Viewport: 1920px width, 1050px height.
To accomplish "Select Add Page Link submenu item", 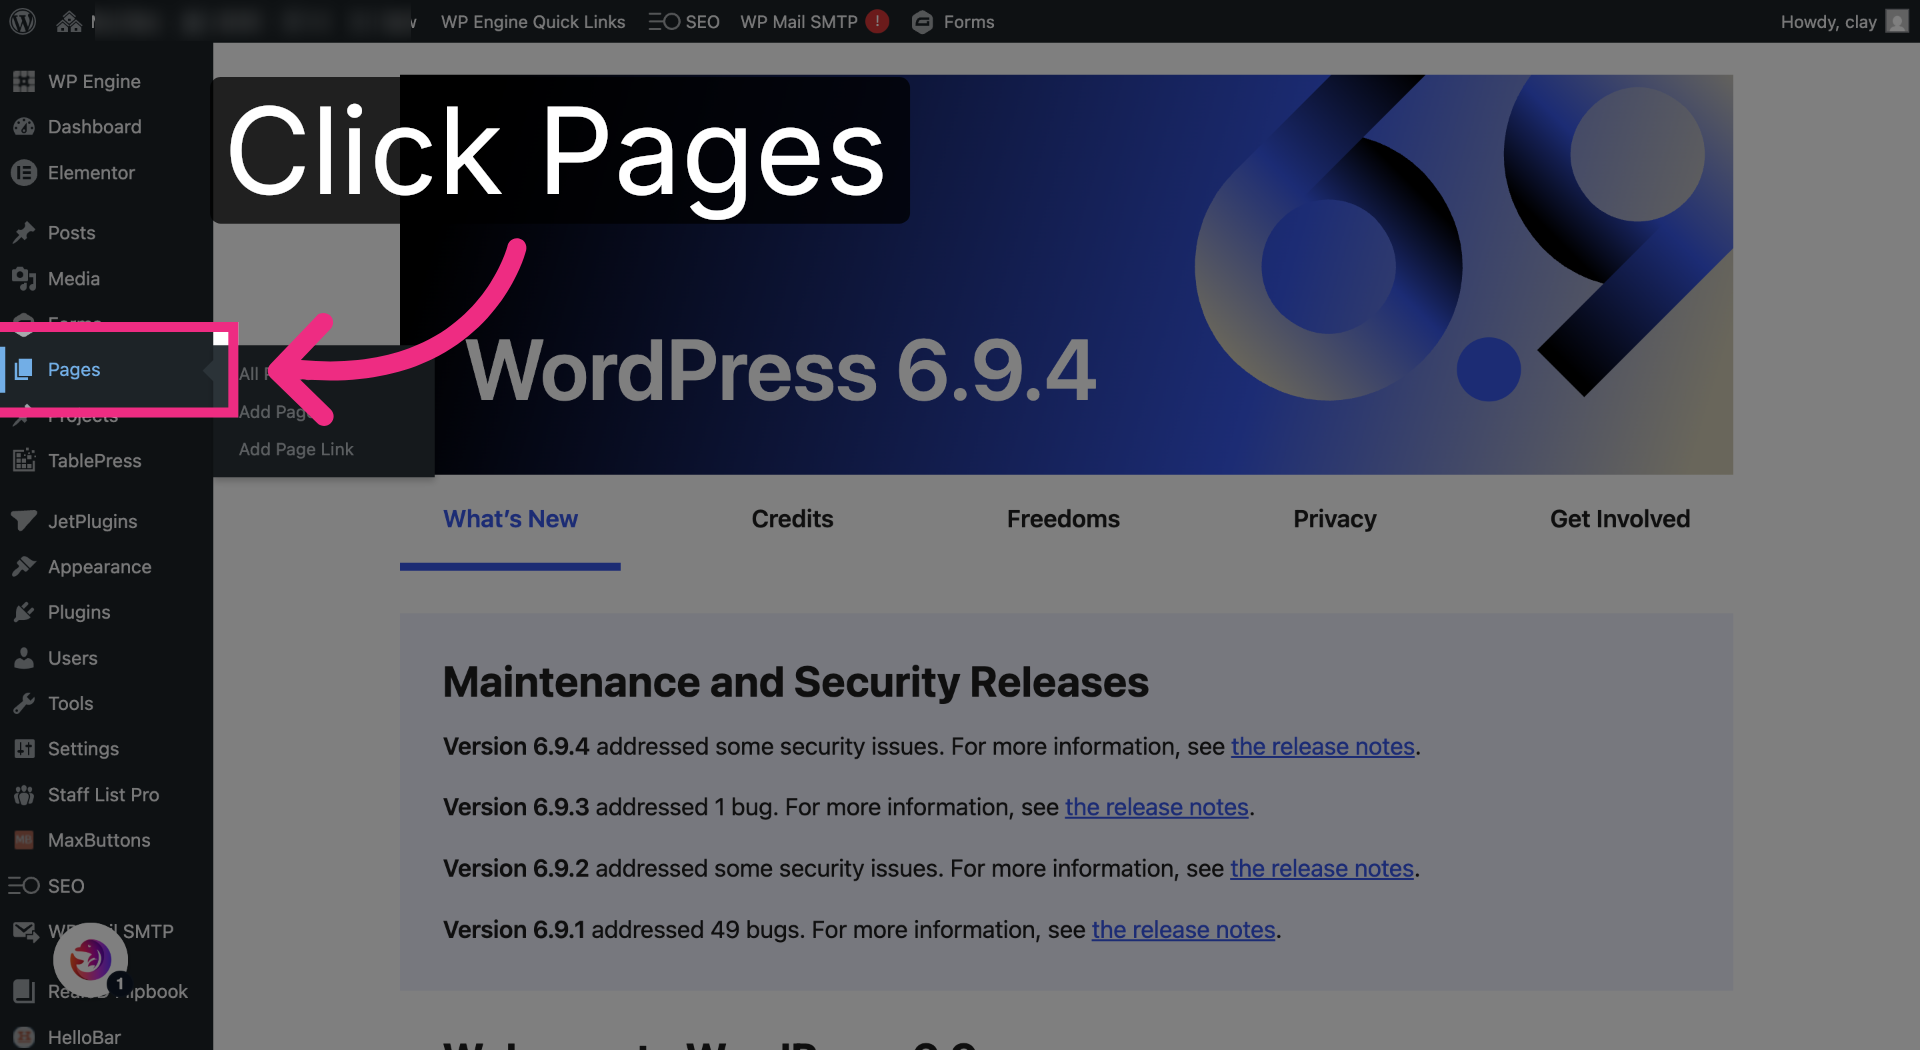I will click(x=296, y=449).
